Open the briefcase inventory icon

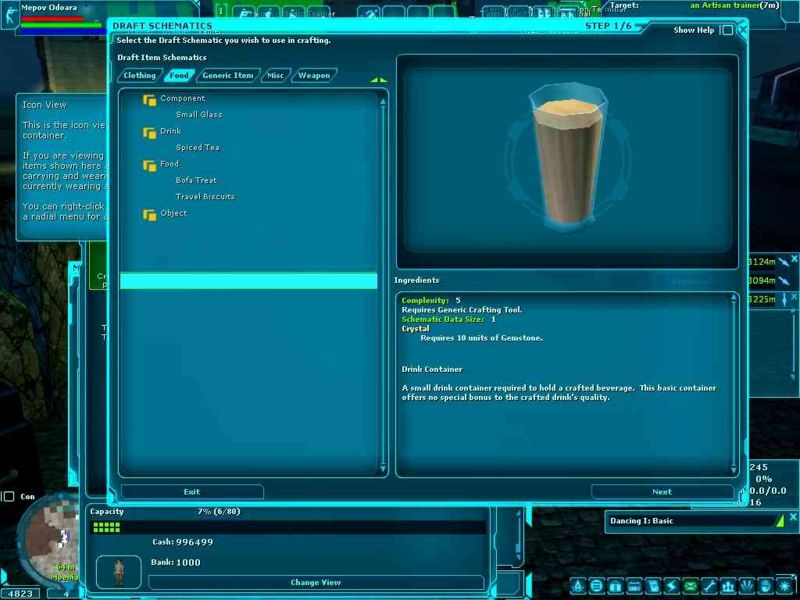pyautogui.click(x=615, y=586)
